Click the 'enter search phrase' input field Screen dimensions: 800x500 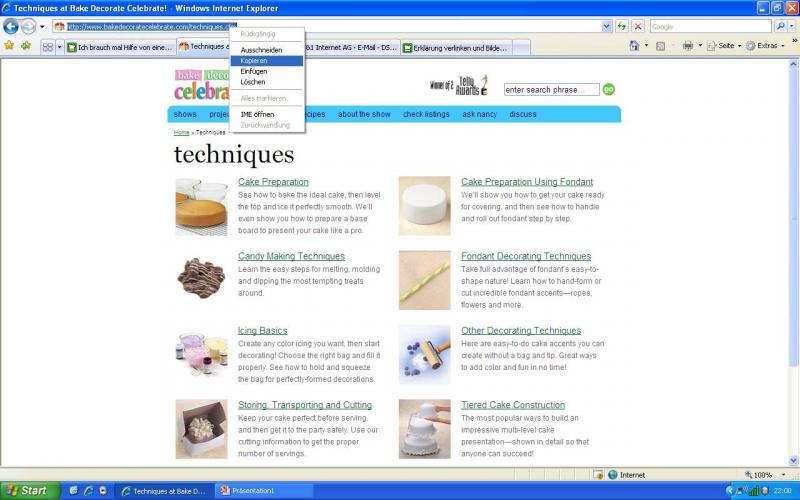point(551,90)
